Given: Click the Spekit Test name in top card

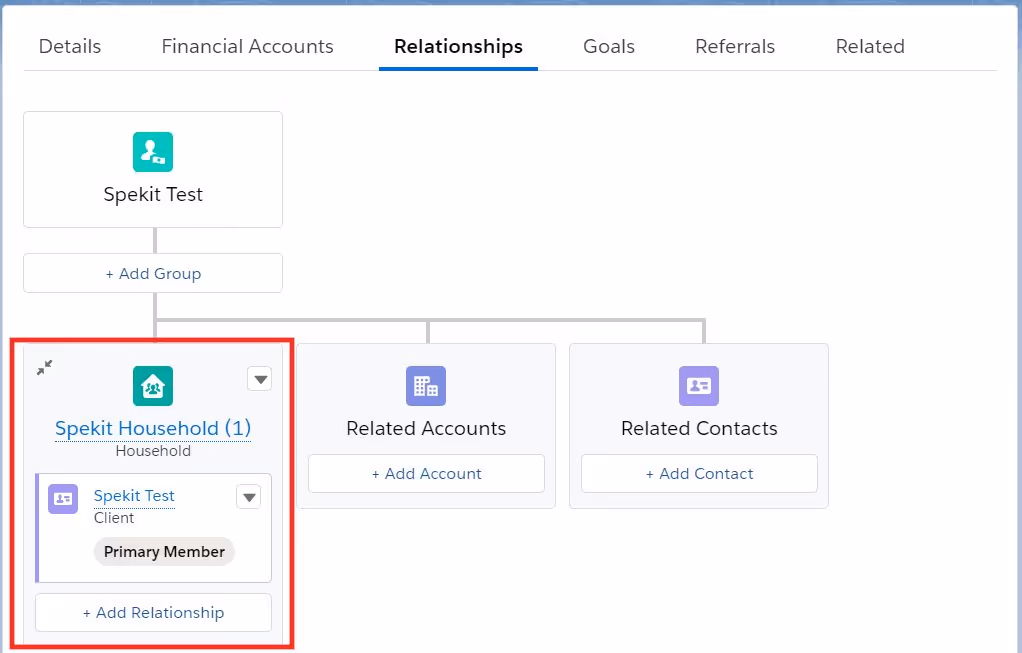Looking at the screenshot, I should tap(153, 194).
